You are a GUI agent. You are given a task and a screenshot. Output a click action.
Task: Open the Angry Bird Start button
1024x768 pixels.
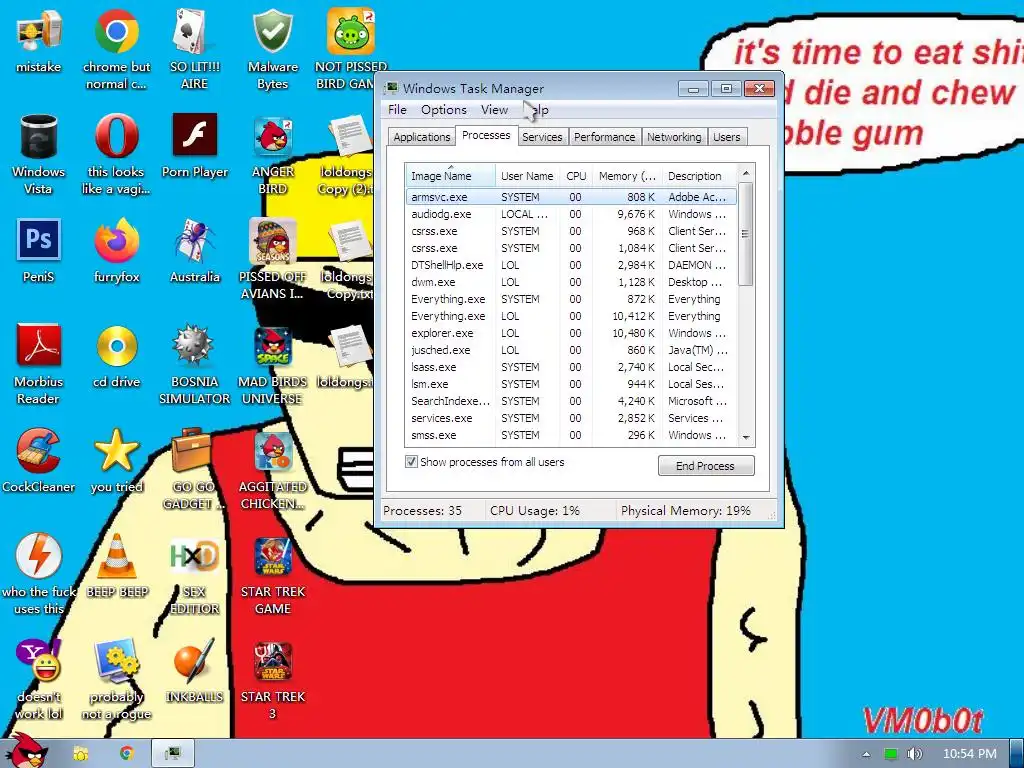27,751
